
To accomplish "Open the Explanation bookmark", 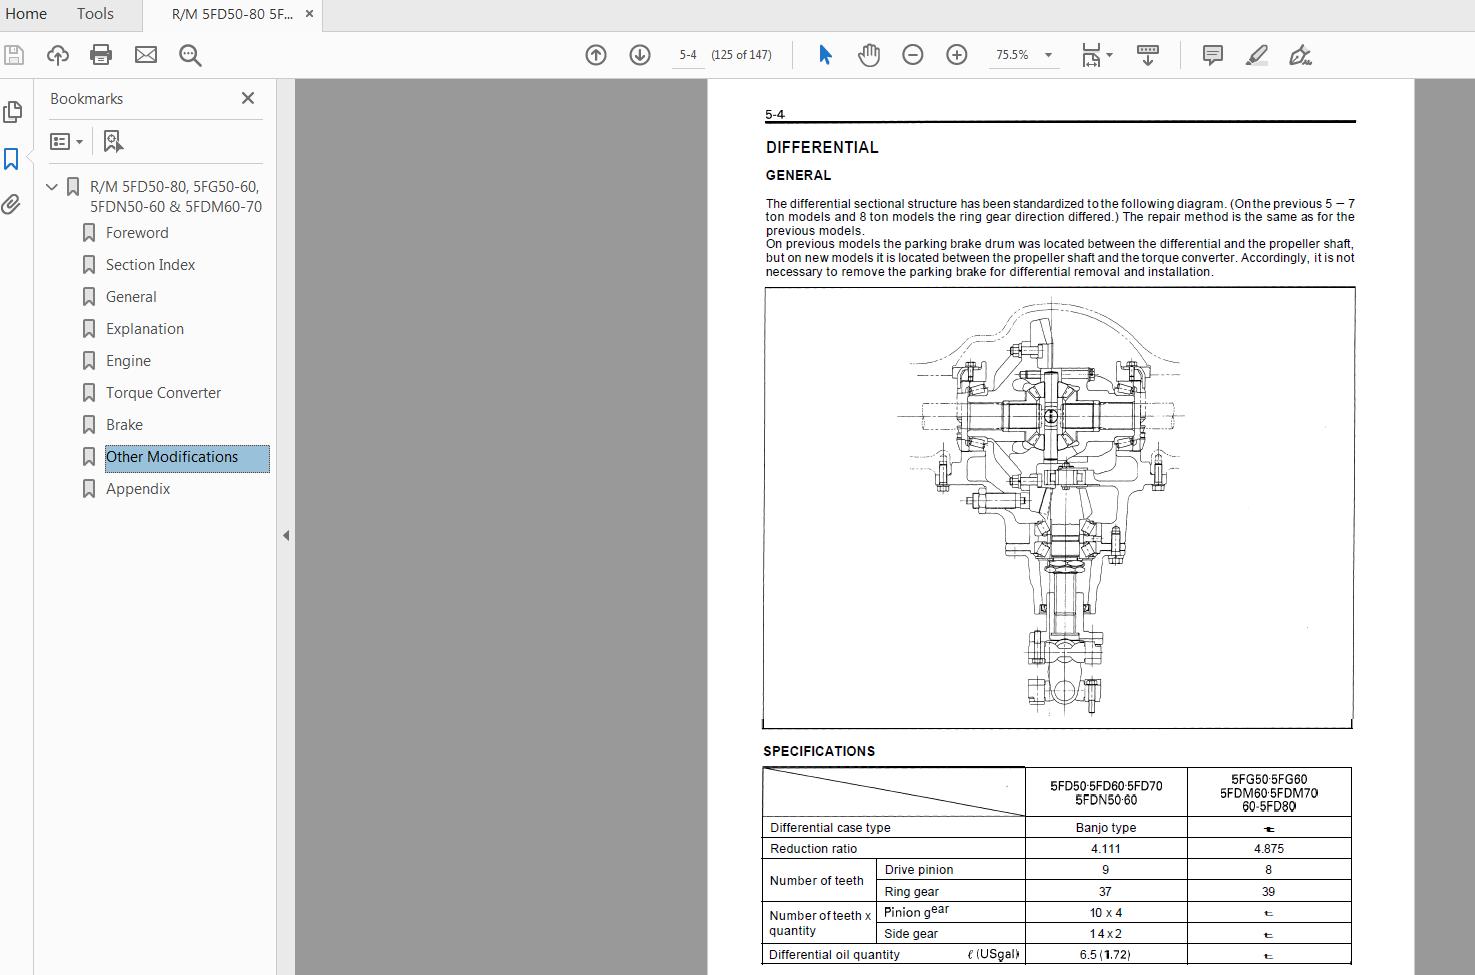I will 145,329.
